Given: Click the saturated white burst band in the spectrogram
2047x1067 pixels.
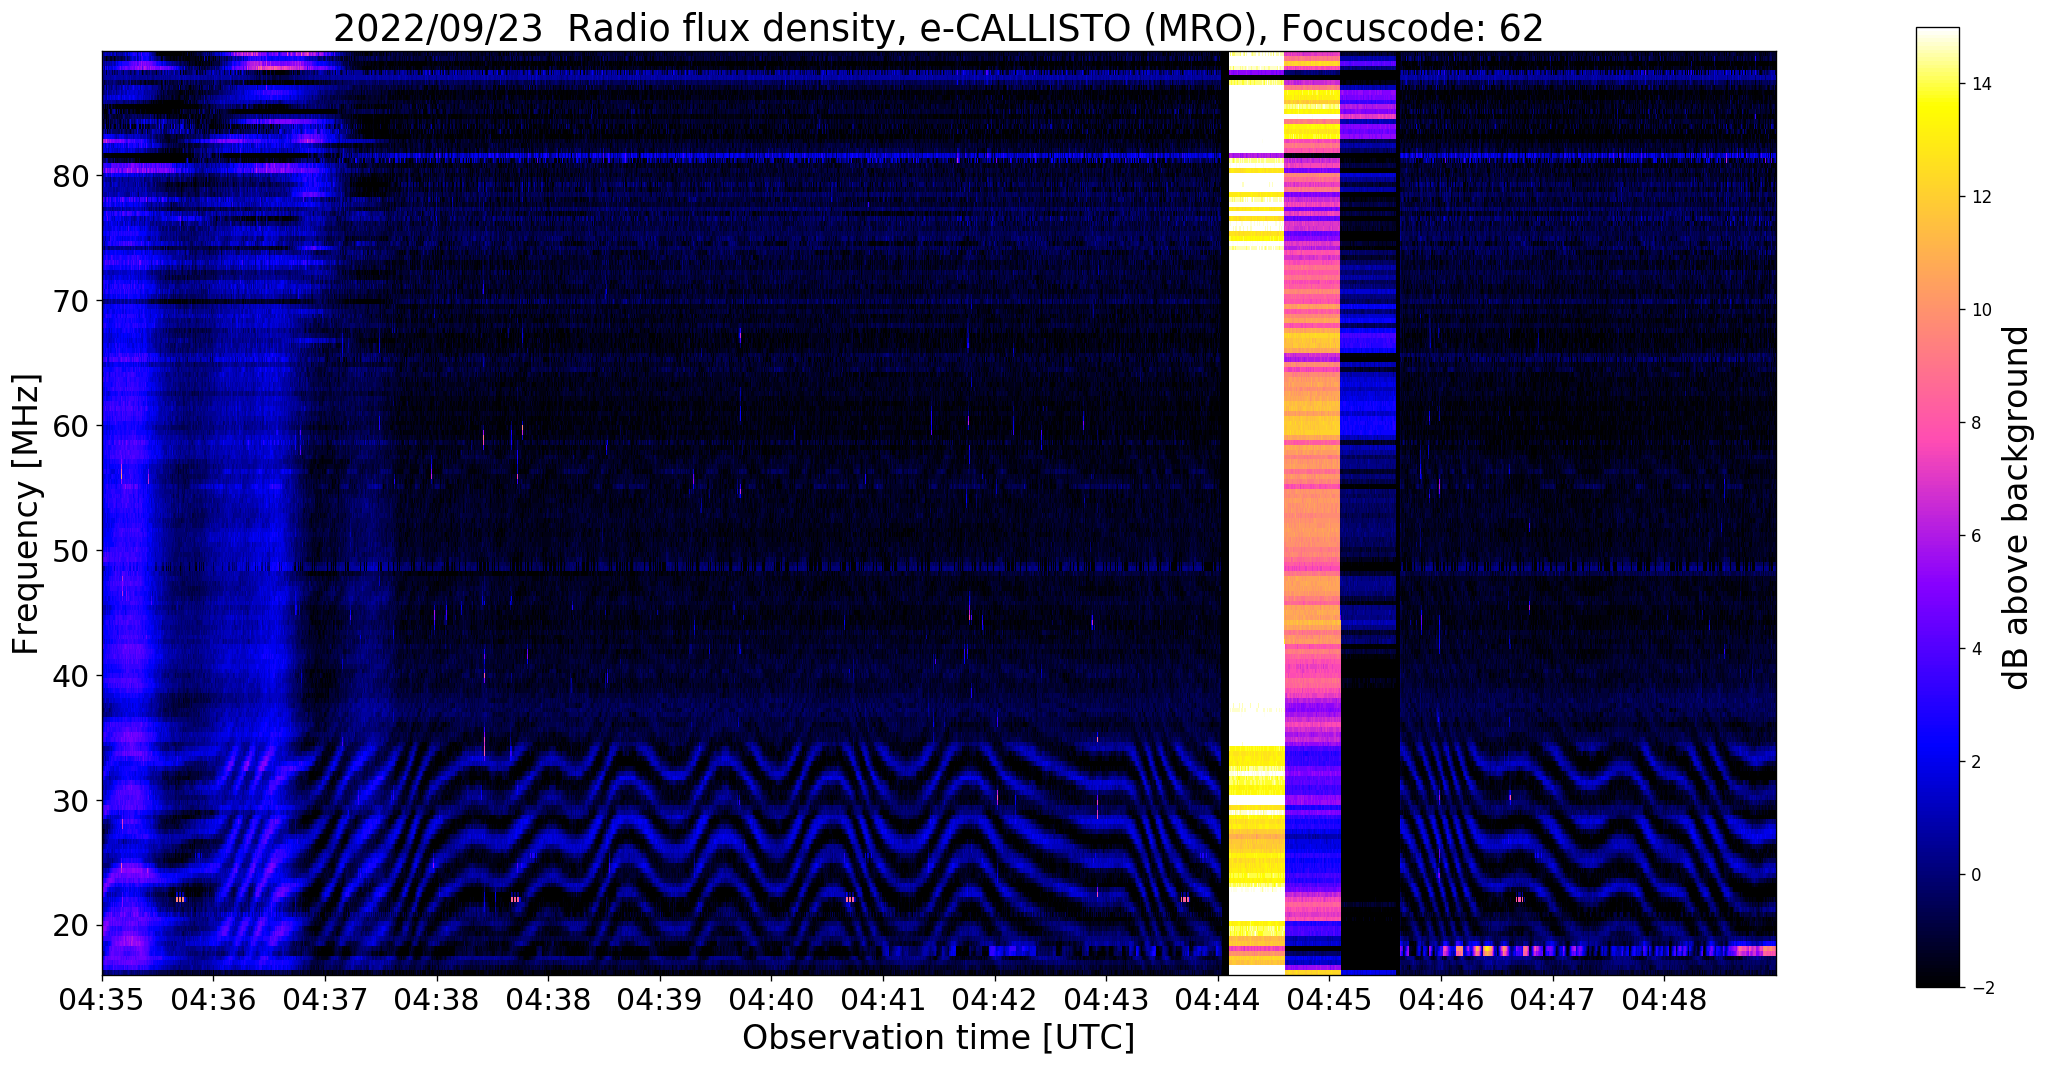Looking at the screenshot, I should click(1255, 514).
